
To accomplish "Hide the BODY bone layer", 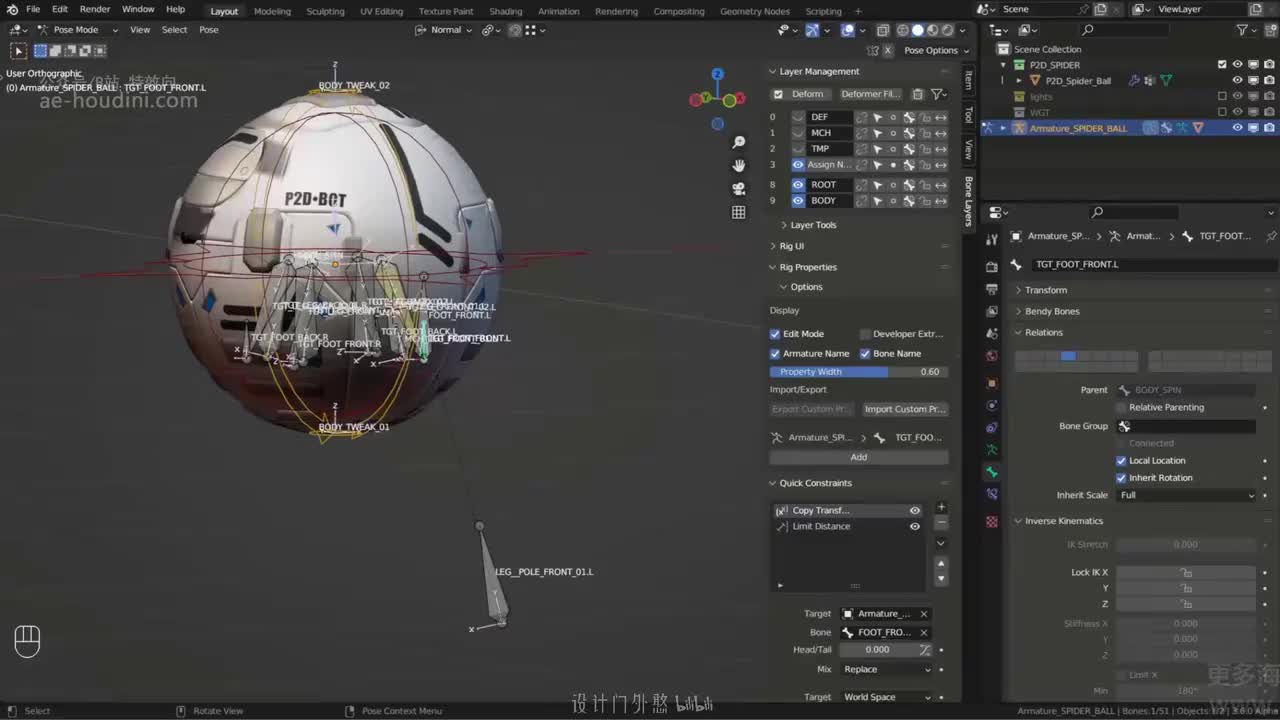I will (x=798, y=201).
